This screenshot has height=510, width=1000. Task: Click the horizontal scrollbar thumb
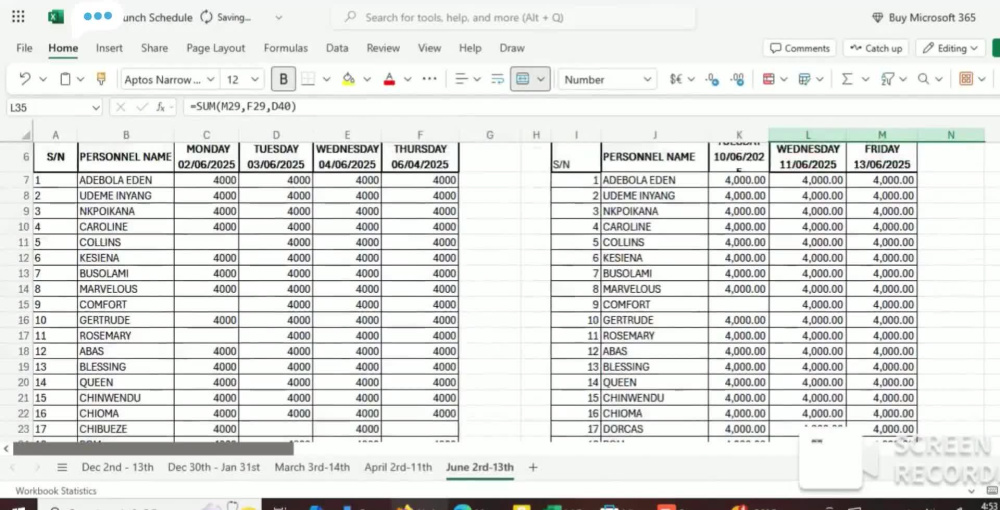(153, 448)
